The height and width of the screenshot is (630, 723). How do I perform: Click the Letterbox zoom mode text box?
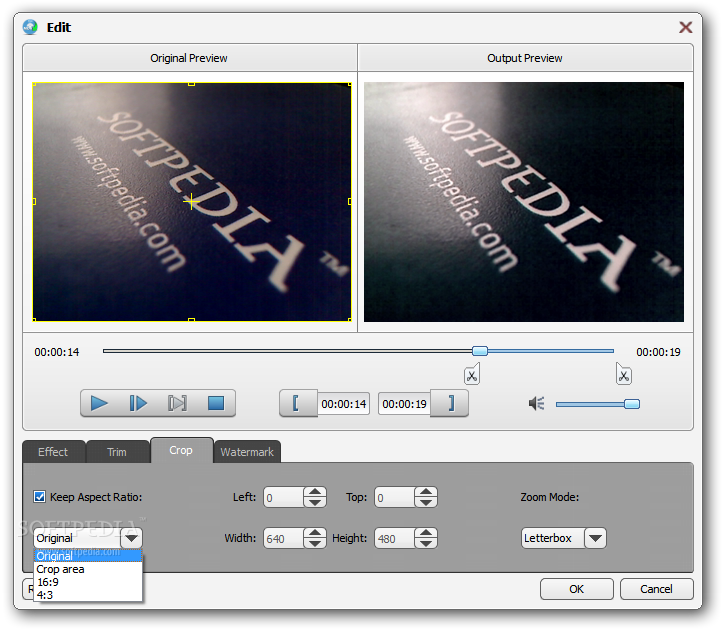553,538
